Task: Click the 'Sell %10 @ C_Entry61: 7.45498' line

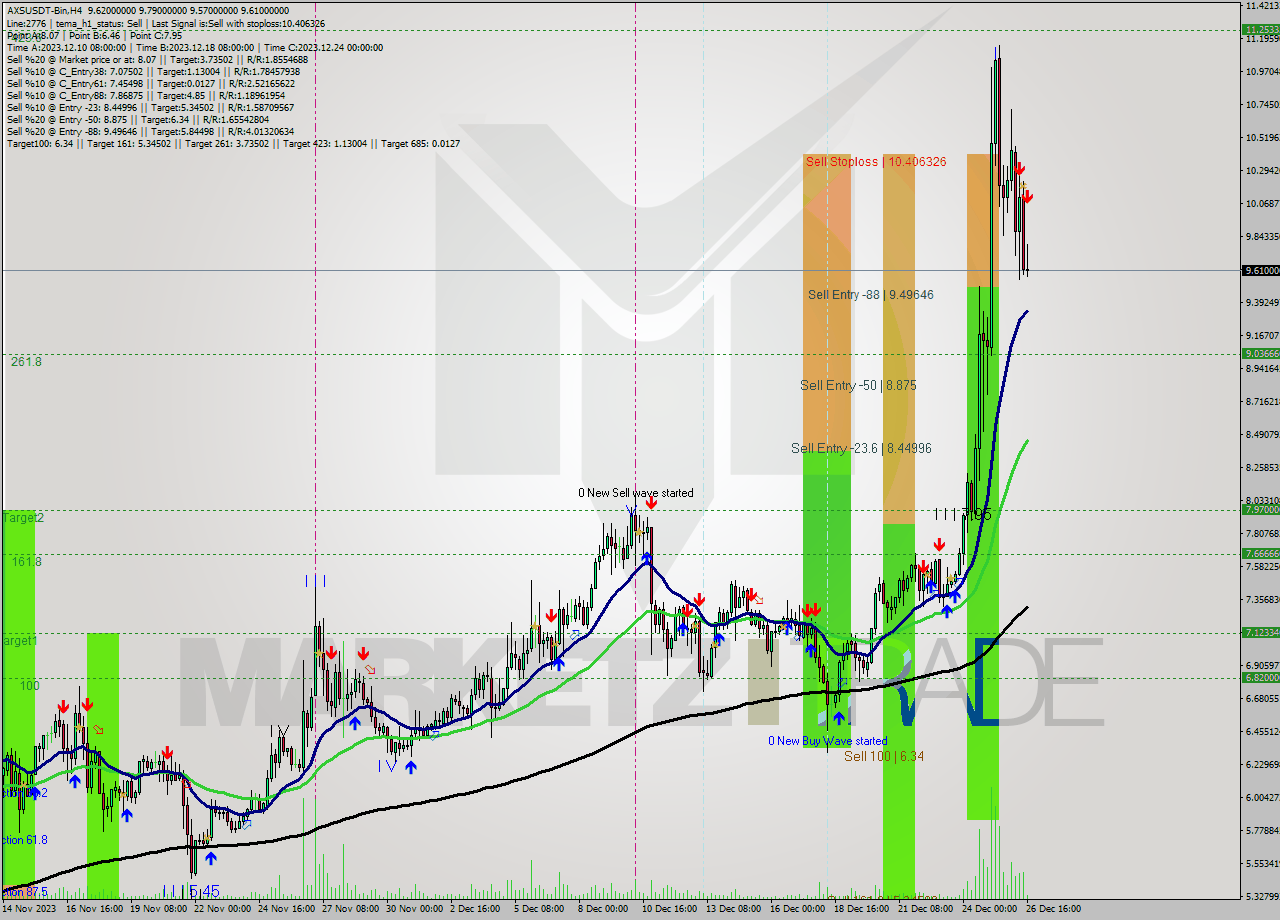Action: click(x=153, y=83)
